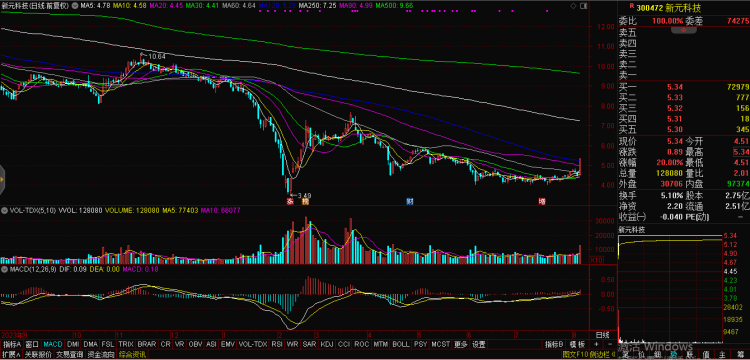Click the 榜 event marker below the chart
The height and width of the screenshot is (360, 750).
point(305,201)
